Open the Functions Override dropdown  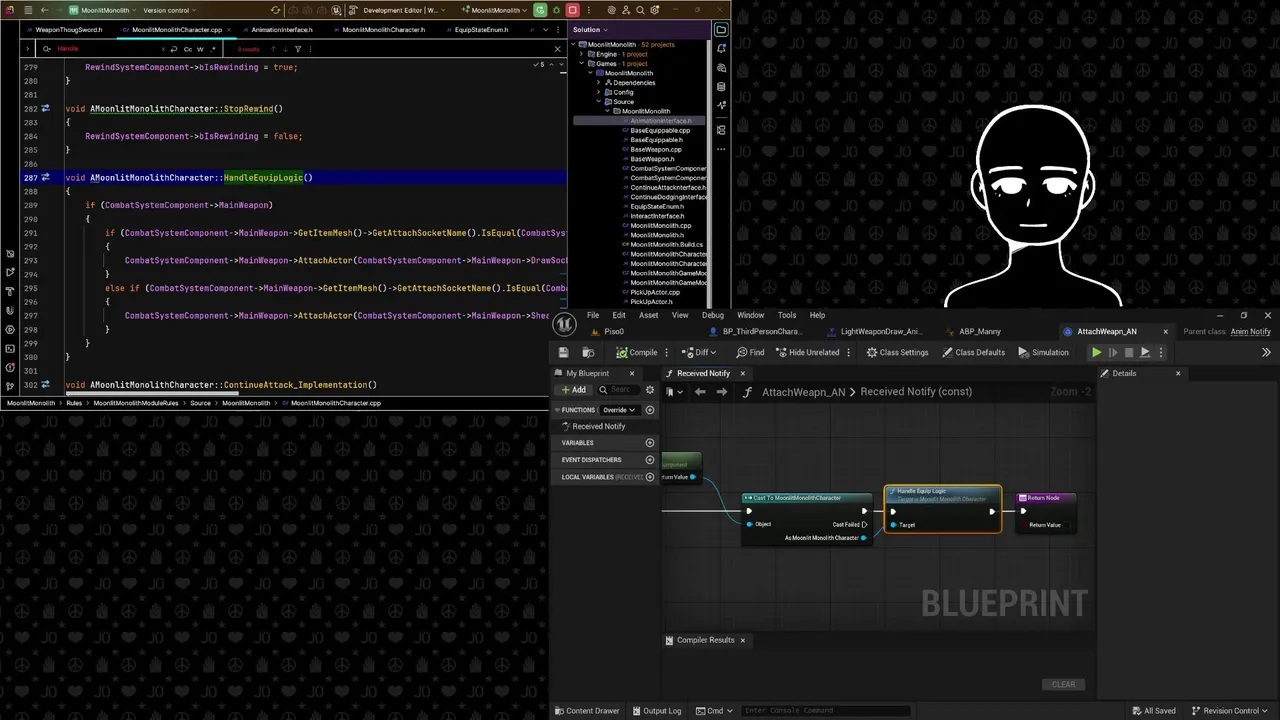coord(619,410)
